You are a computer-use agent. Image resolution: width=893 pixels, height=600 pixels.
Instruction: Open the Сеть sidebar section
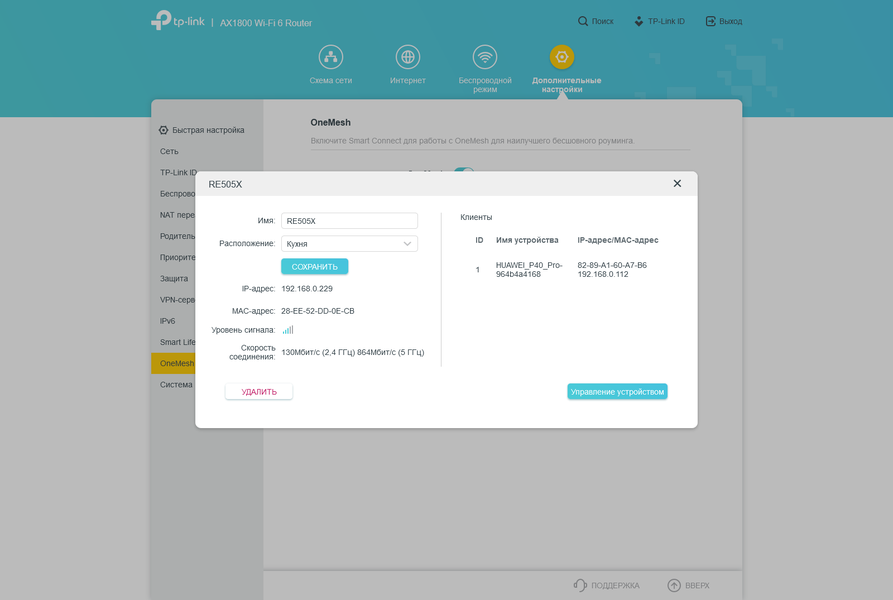tap(169, 151)
